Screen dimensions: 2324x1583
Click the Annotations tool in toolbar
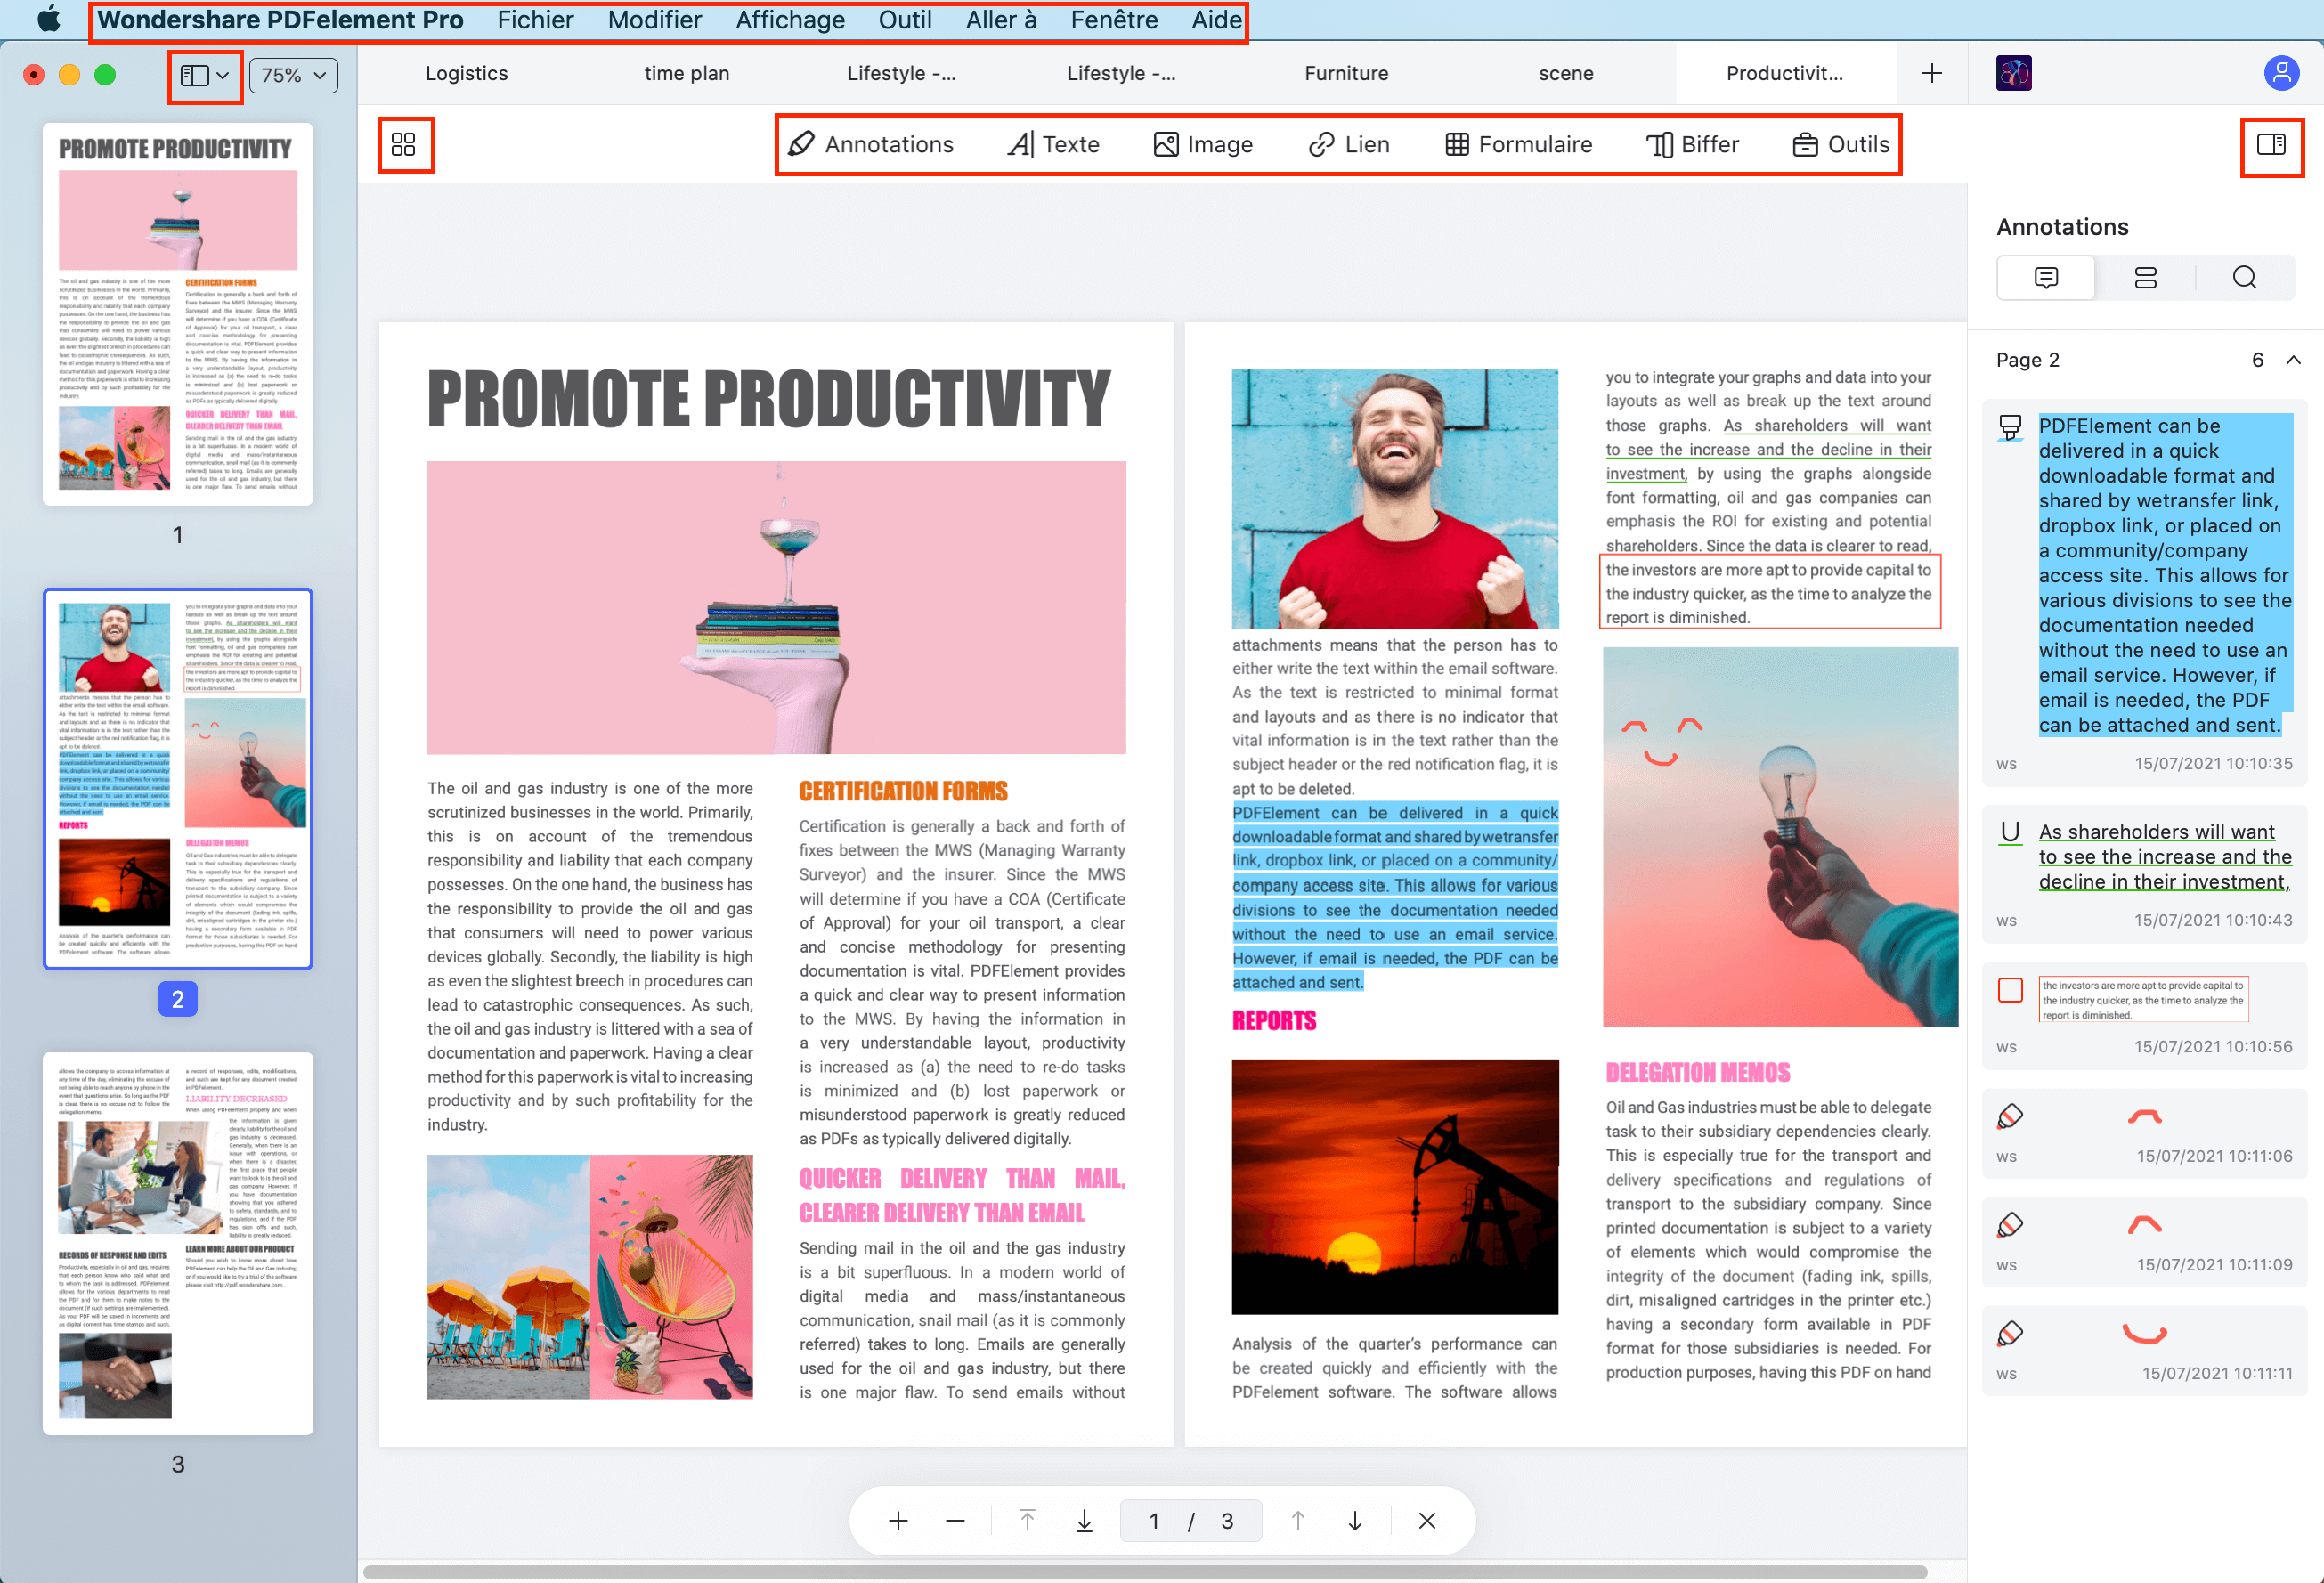pyautogui.click(x=869, y=145)
